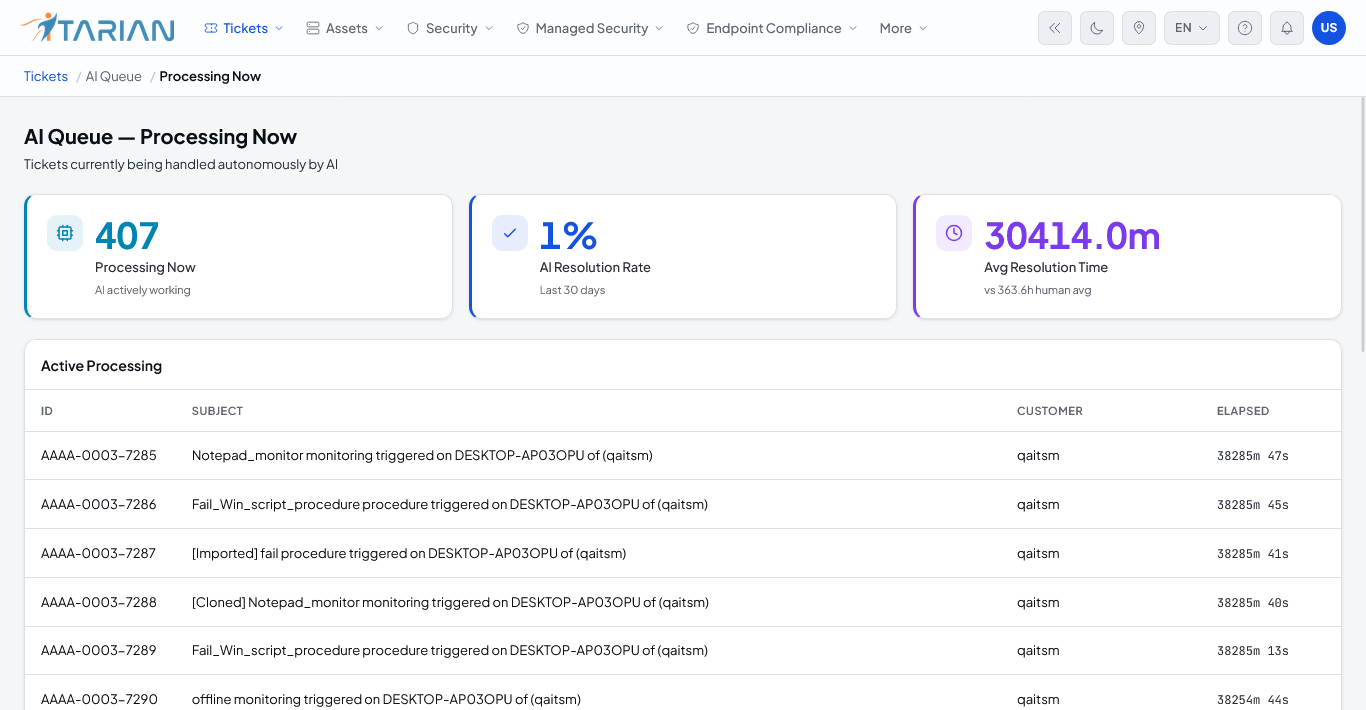Click elapsed time 38285m 47s
Image resolution: width=1366 pixels, height=710 pixels.
[x=1253, y=456]
